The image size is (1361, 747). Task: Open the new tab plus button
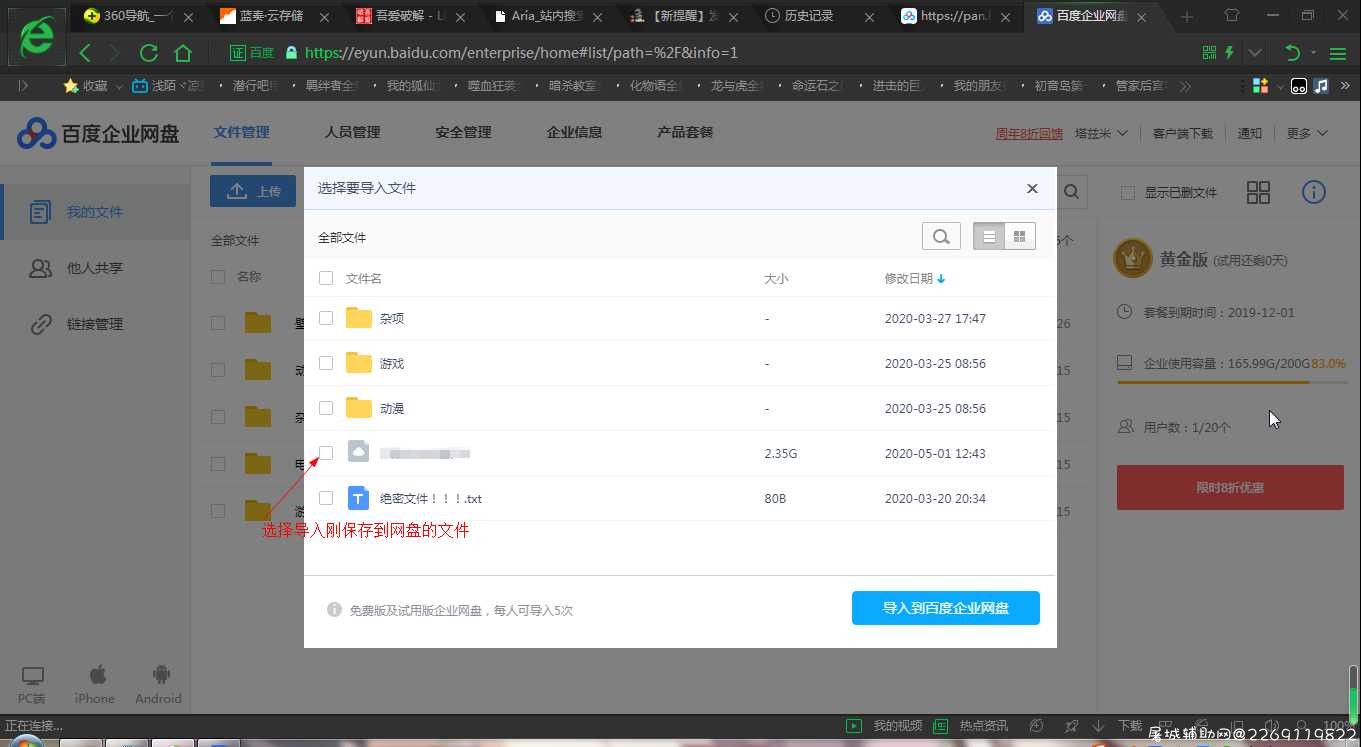1187,16
